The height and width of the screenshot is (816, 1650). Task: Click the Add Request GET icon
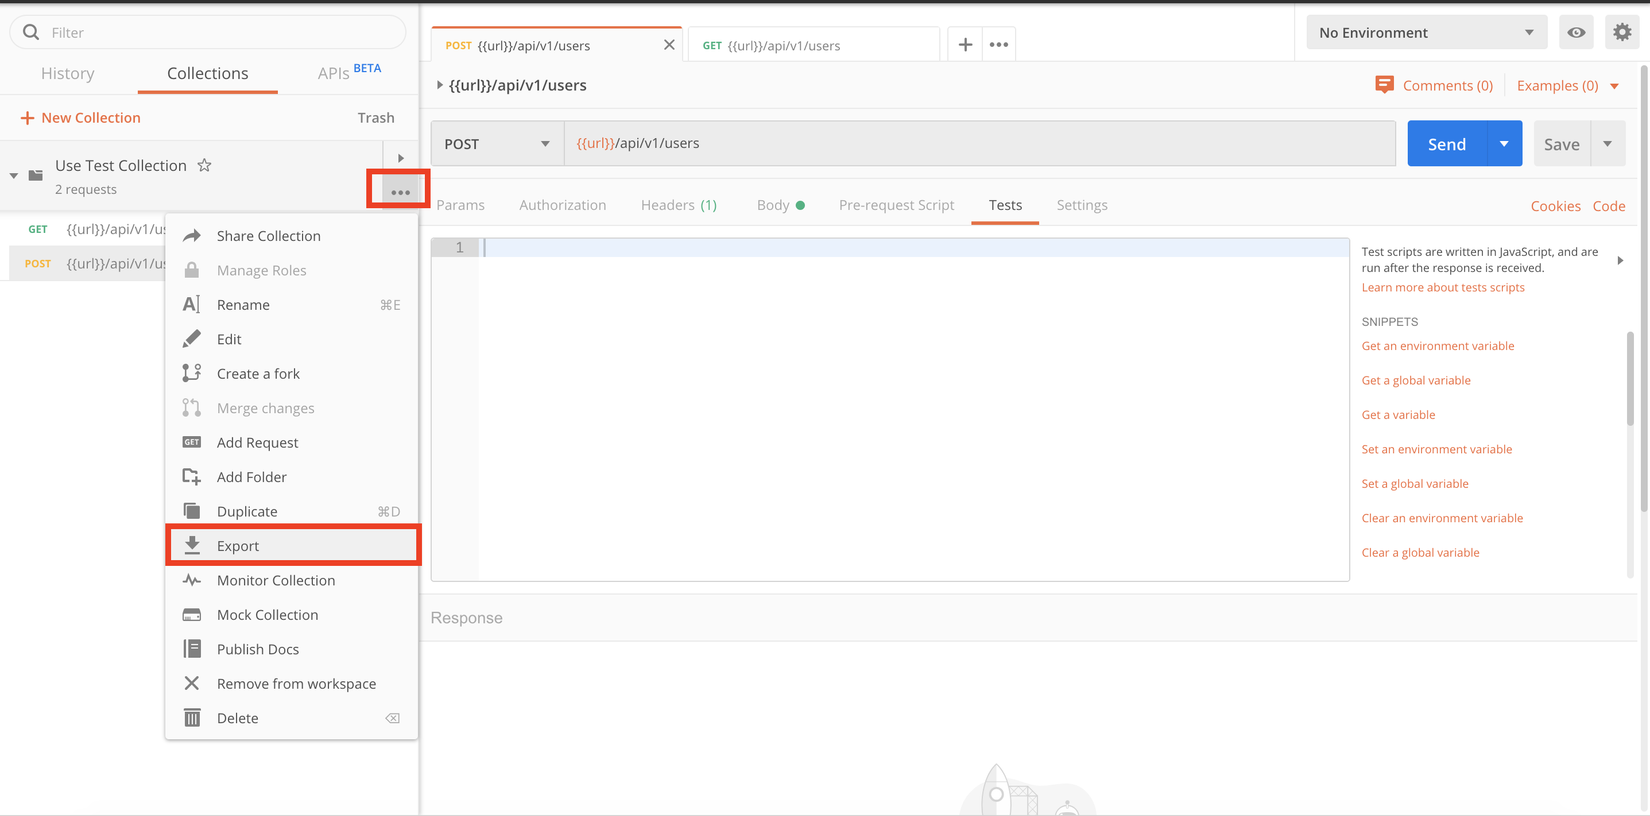(x=192, y=442)
